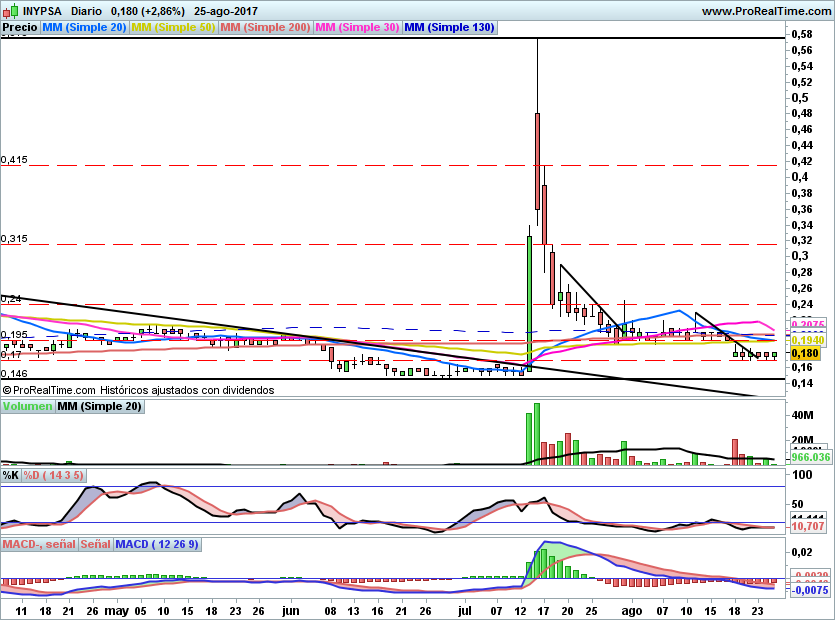The width and height of the screenshot is (835, 620).
Task: Open the Volumen indicator label
Action: pos(27,406)
